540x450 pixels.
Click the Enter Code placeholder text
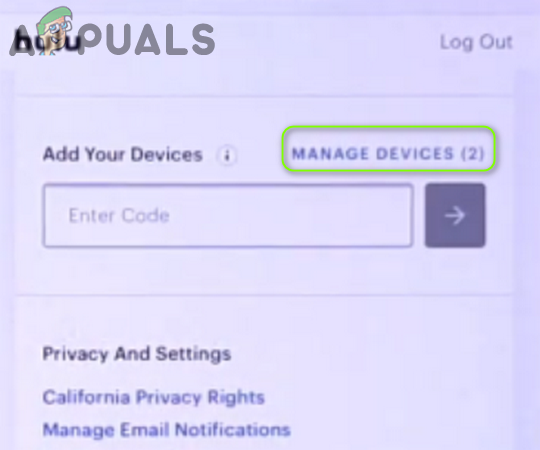coord(119,216)
